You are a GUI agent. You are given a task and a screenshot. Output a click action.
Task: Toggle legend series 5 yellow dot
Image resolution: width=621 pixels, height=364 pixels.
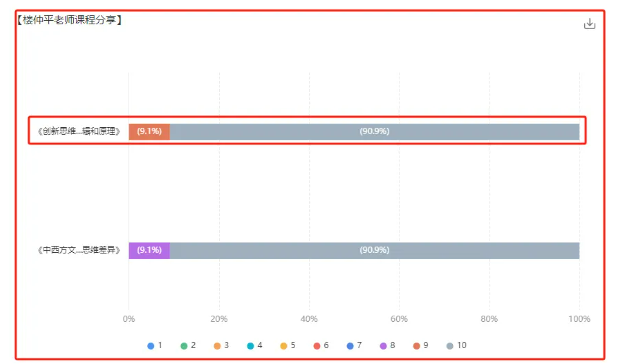pos(284,346)
